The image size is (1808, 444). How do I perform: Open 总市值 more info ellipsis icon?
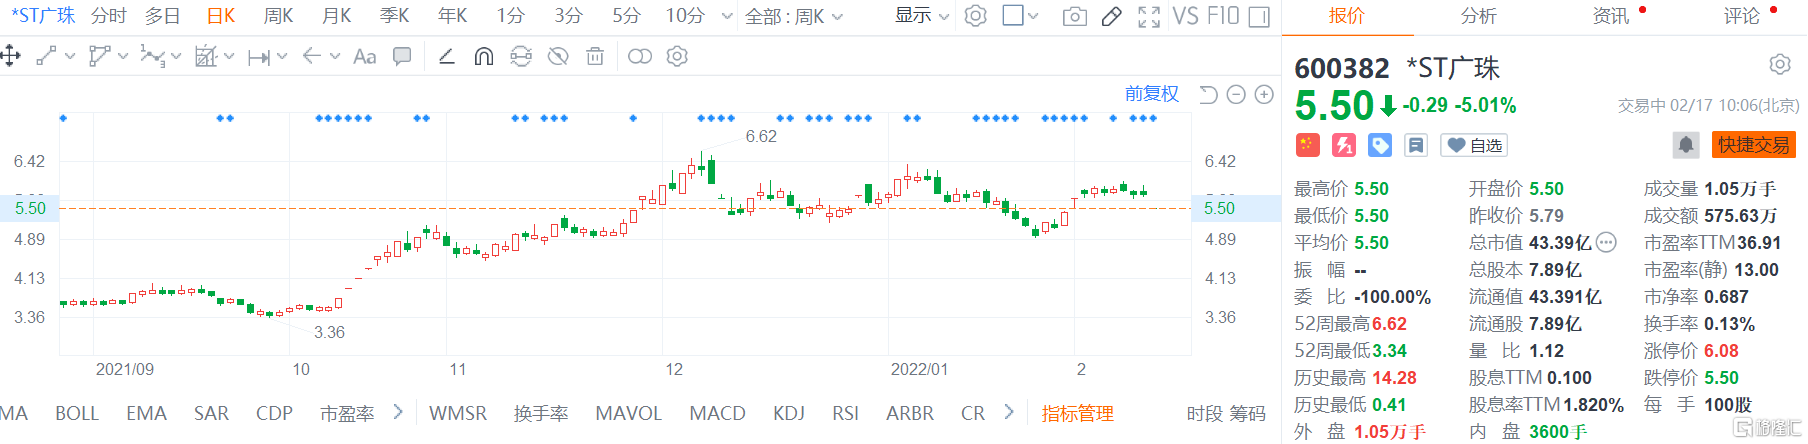tap(1606, 242)
